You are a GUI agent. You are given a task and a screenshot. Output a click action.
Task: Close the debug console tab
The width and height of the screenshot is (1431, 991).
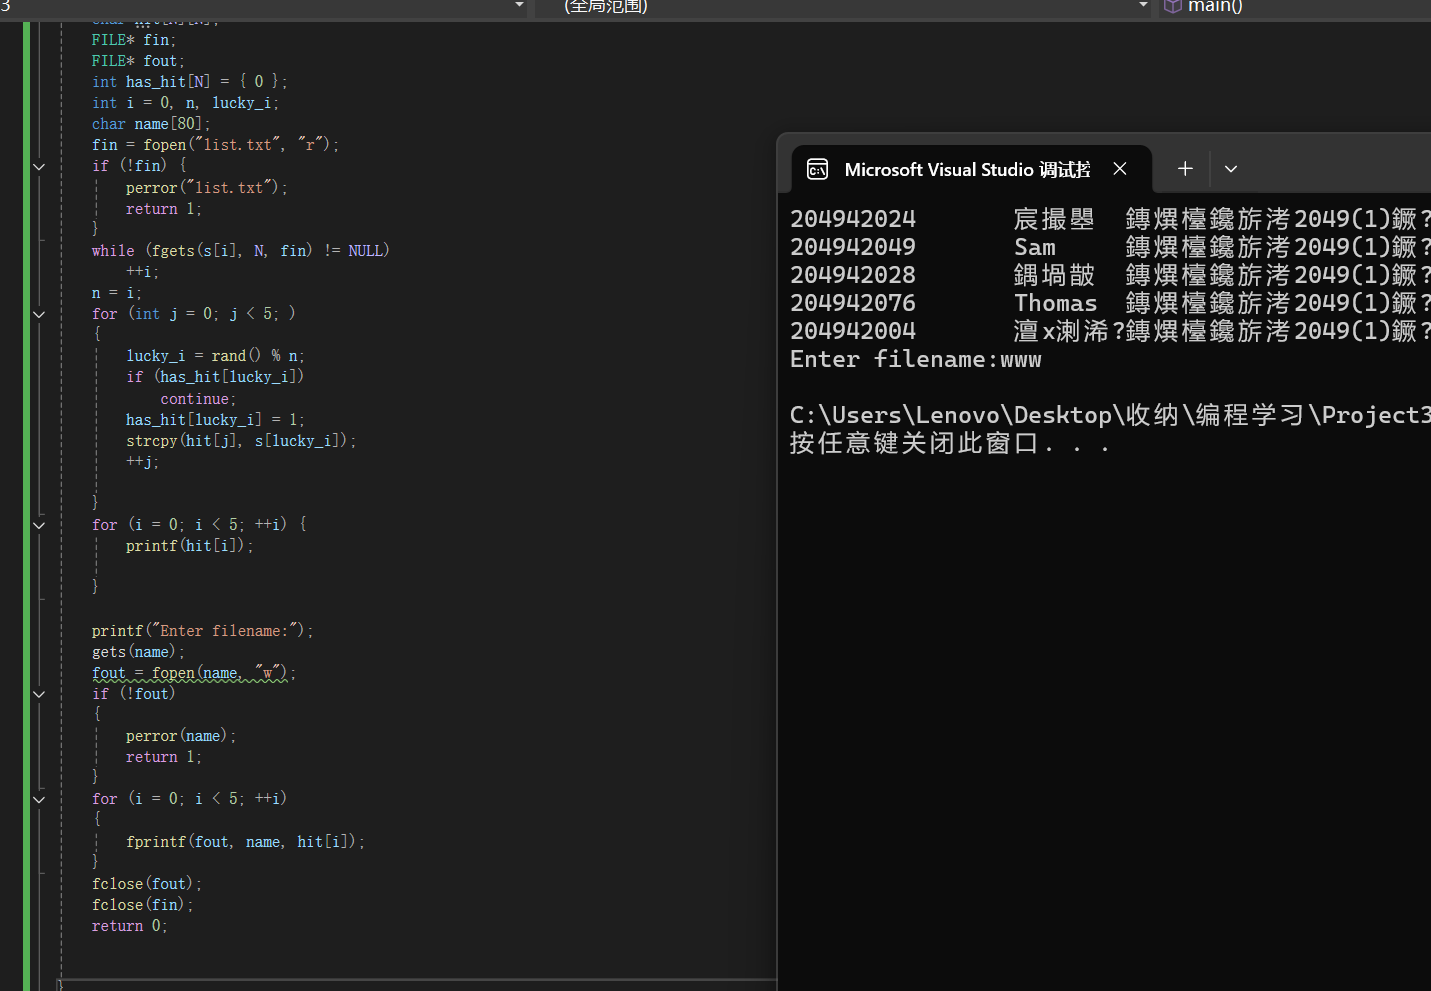click(1120, 169)
